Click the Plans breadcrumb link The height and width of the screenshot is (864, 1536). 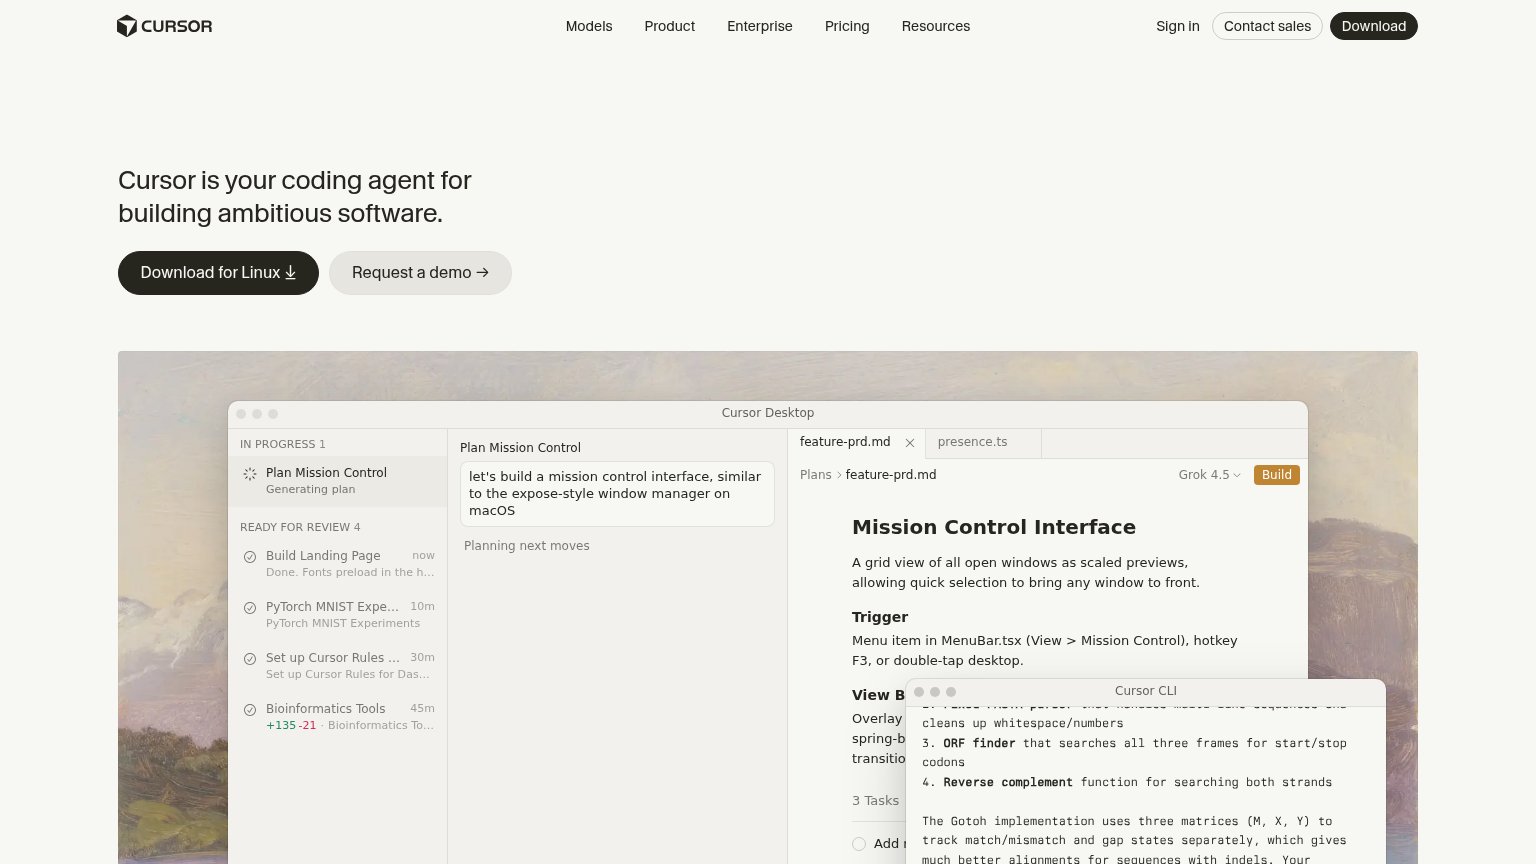click(x=816, y=475)
